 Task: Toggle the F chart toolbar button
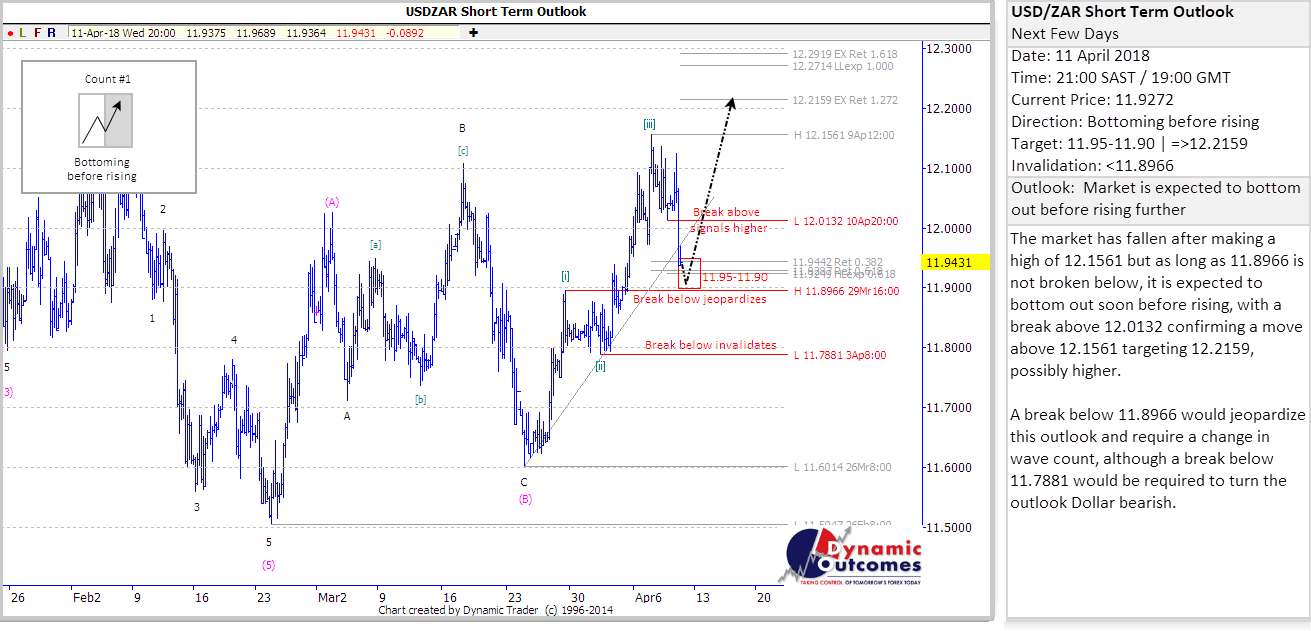(x=37, y=32)
